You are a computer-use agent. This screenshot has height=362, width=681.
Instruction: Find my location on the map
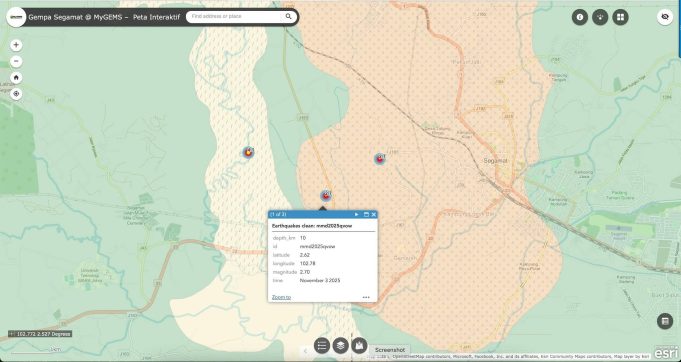tap(16, 94)
